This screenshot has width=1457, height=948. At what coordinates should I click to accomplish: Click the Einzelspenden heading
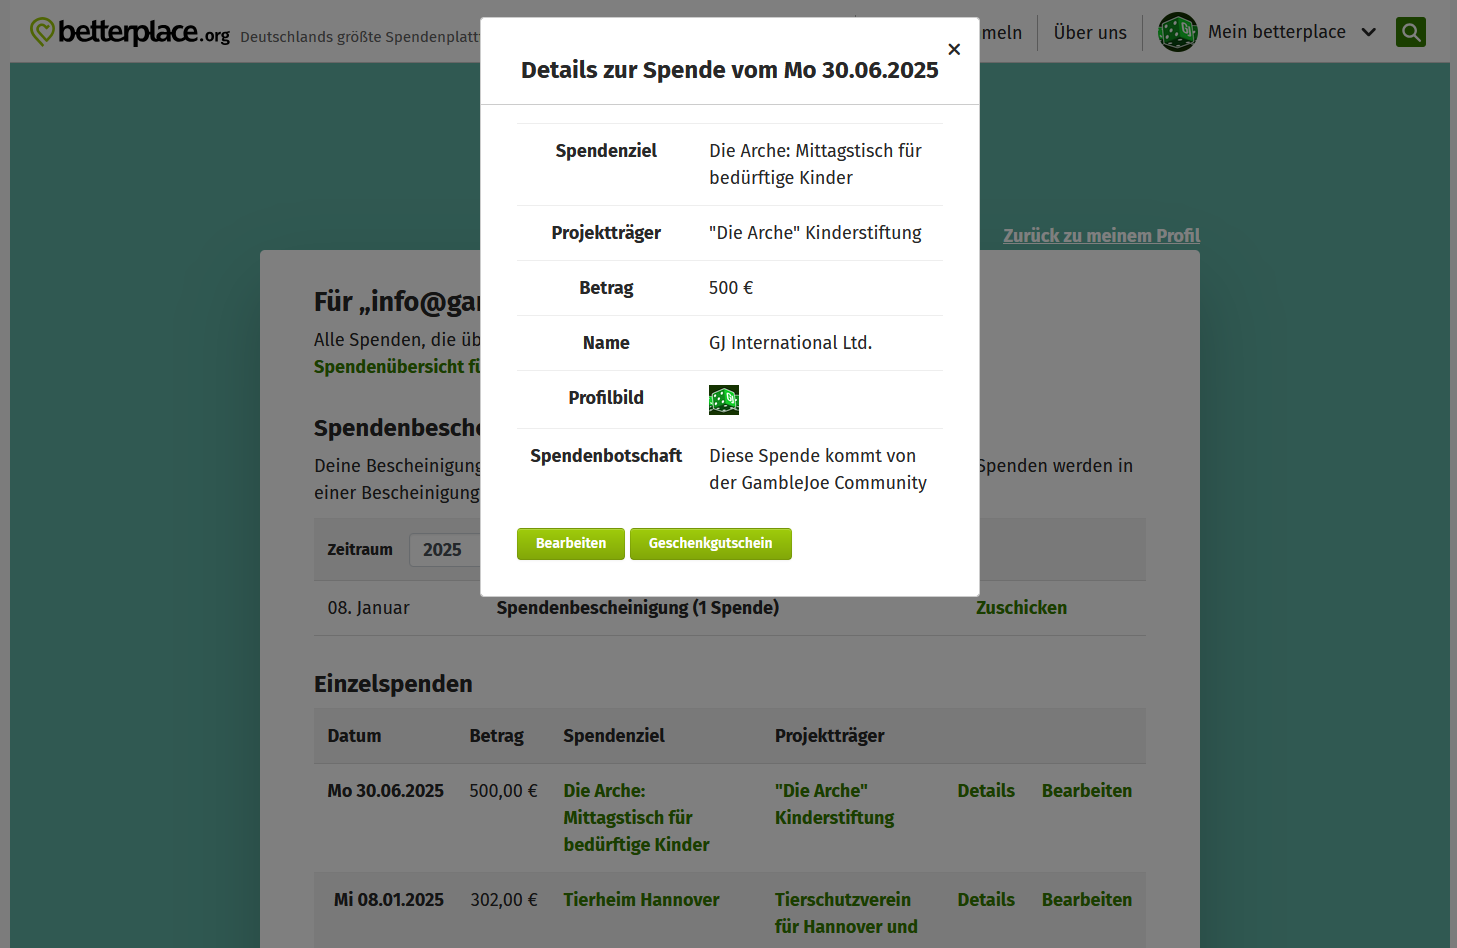click(x=393, y=684)
